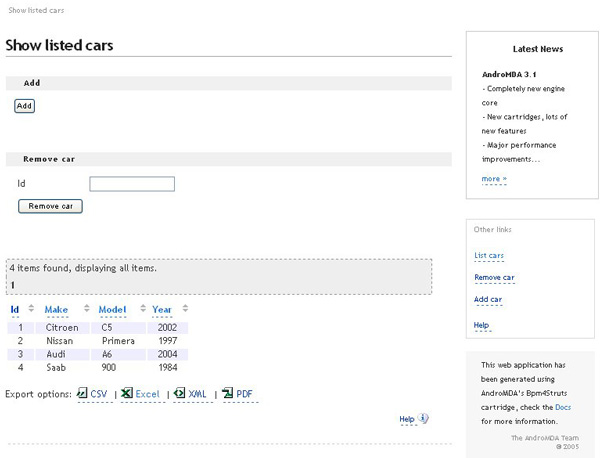Open Add car in Other links

click(488, 299)
